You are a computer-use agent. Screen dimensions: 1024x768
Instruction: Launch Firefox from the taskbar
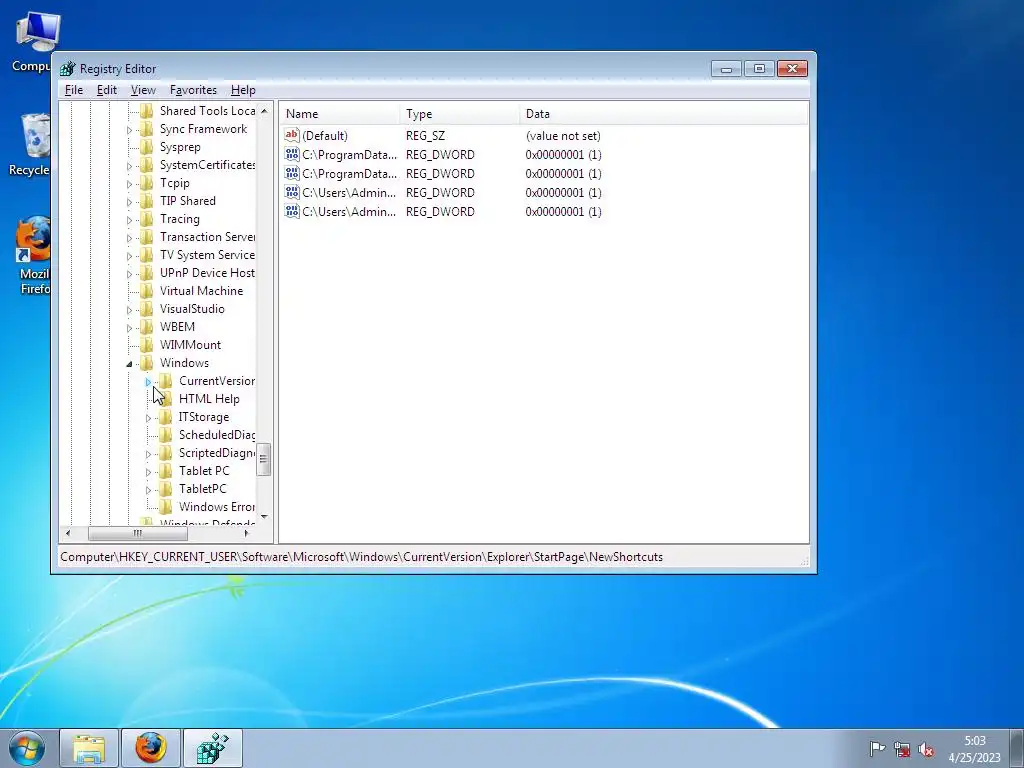pyautogui.click(x=151, y=748)
